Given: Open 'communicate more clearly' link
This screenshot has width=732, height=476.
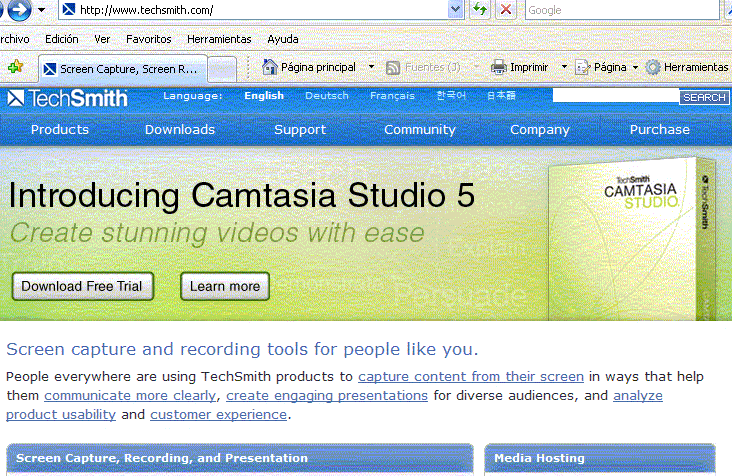Looking at the screenshot, I should (130, 396).
